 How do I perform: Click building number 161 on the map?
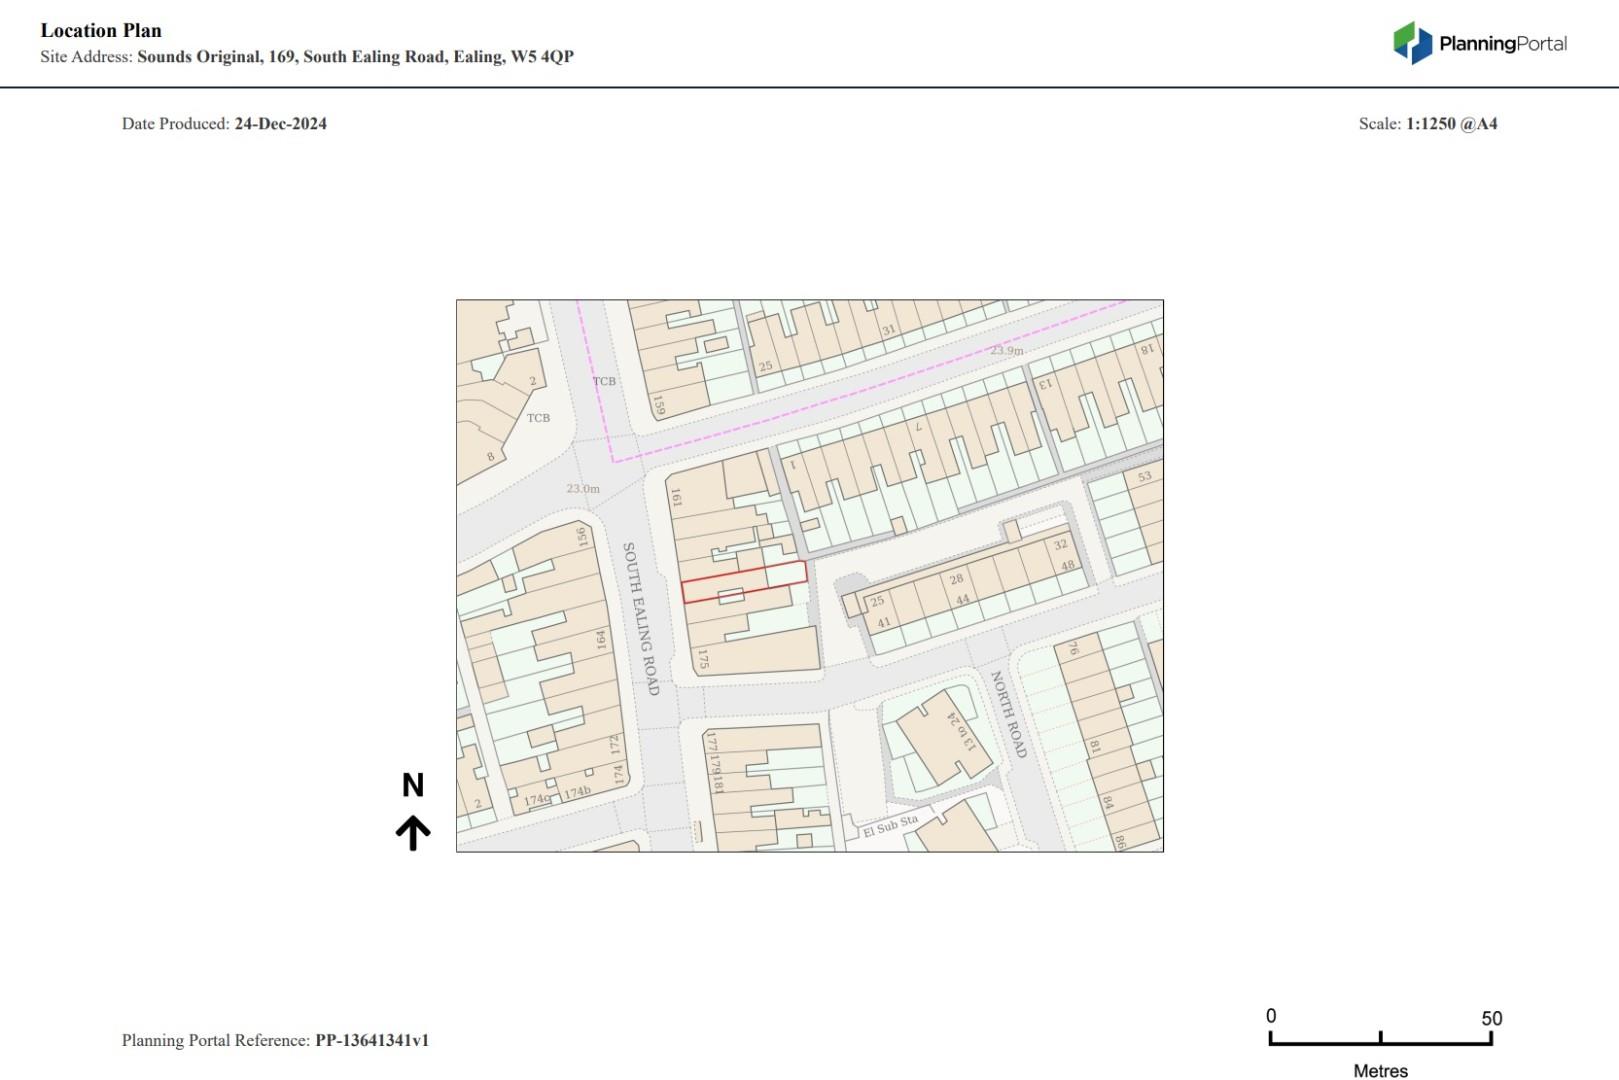coord(676,498)
